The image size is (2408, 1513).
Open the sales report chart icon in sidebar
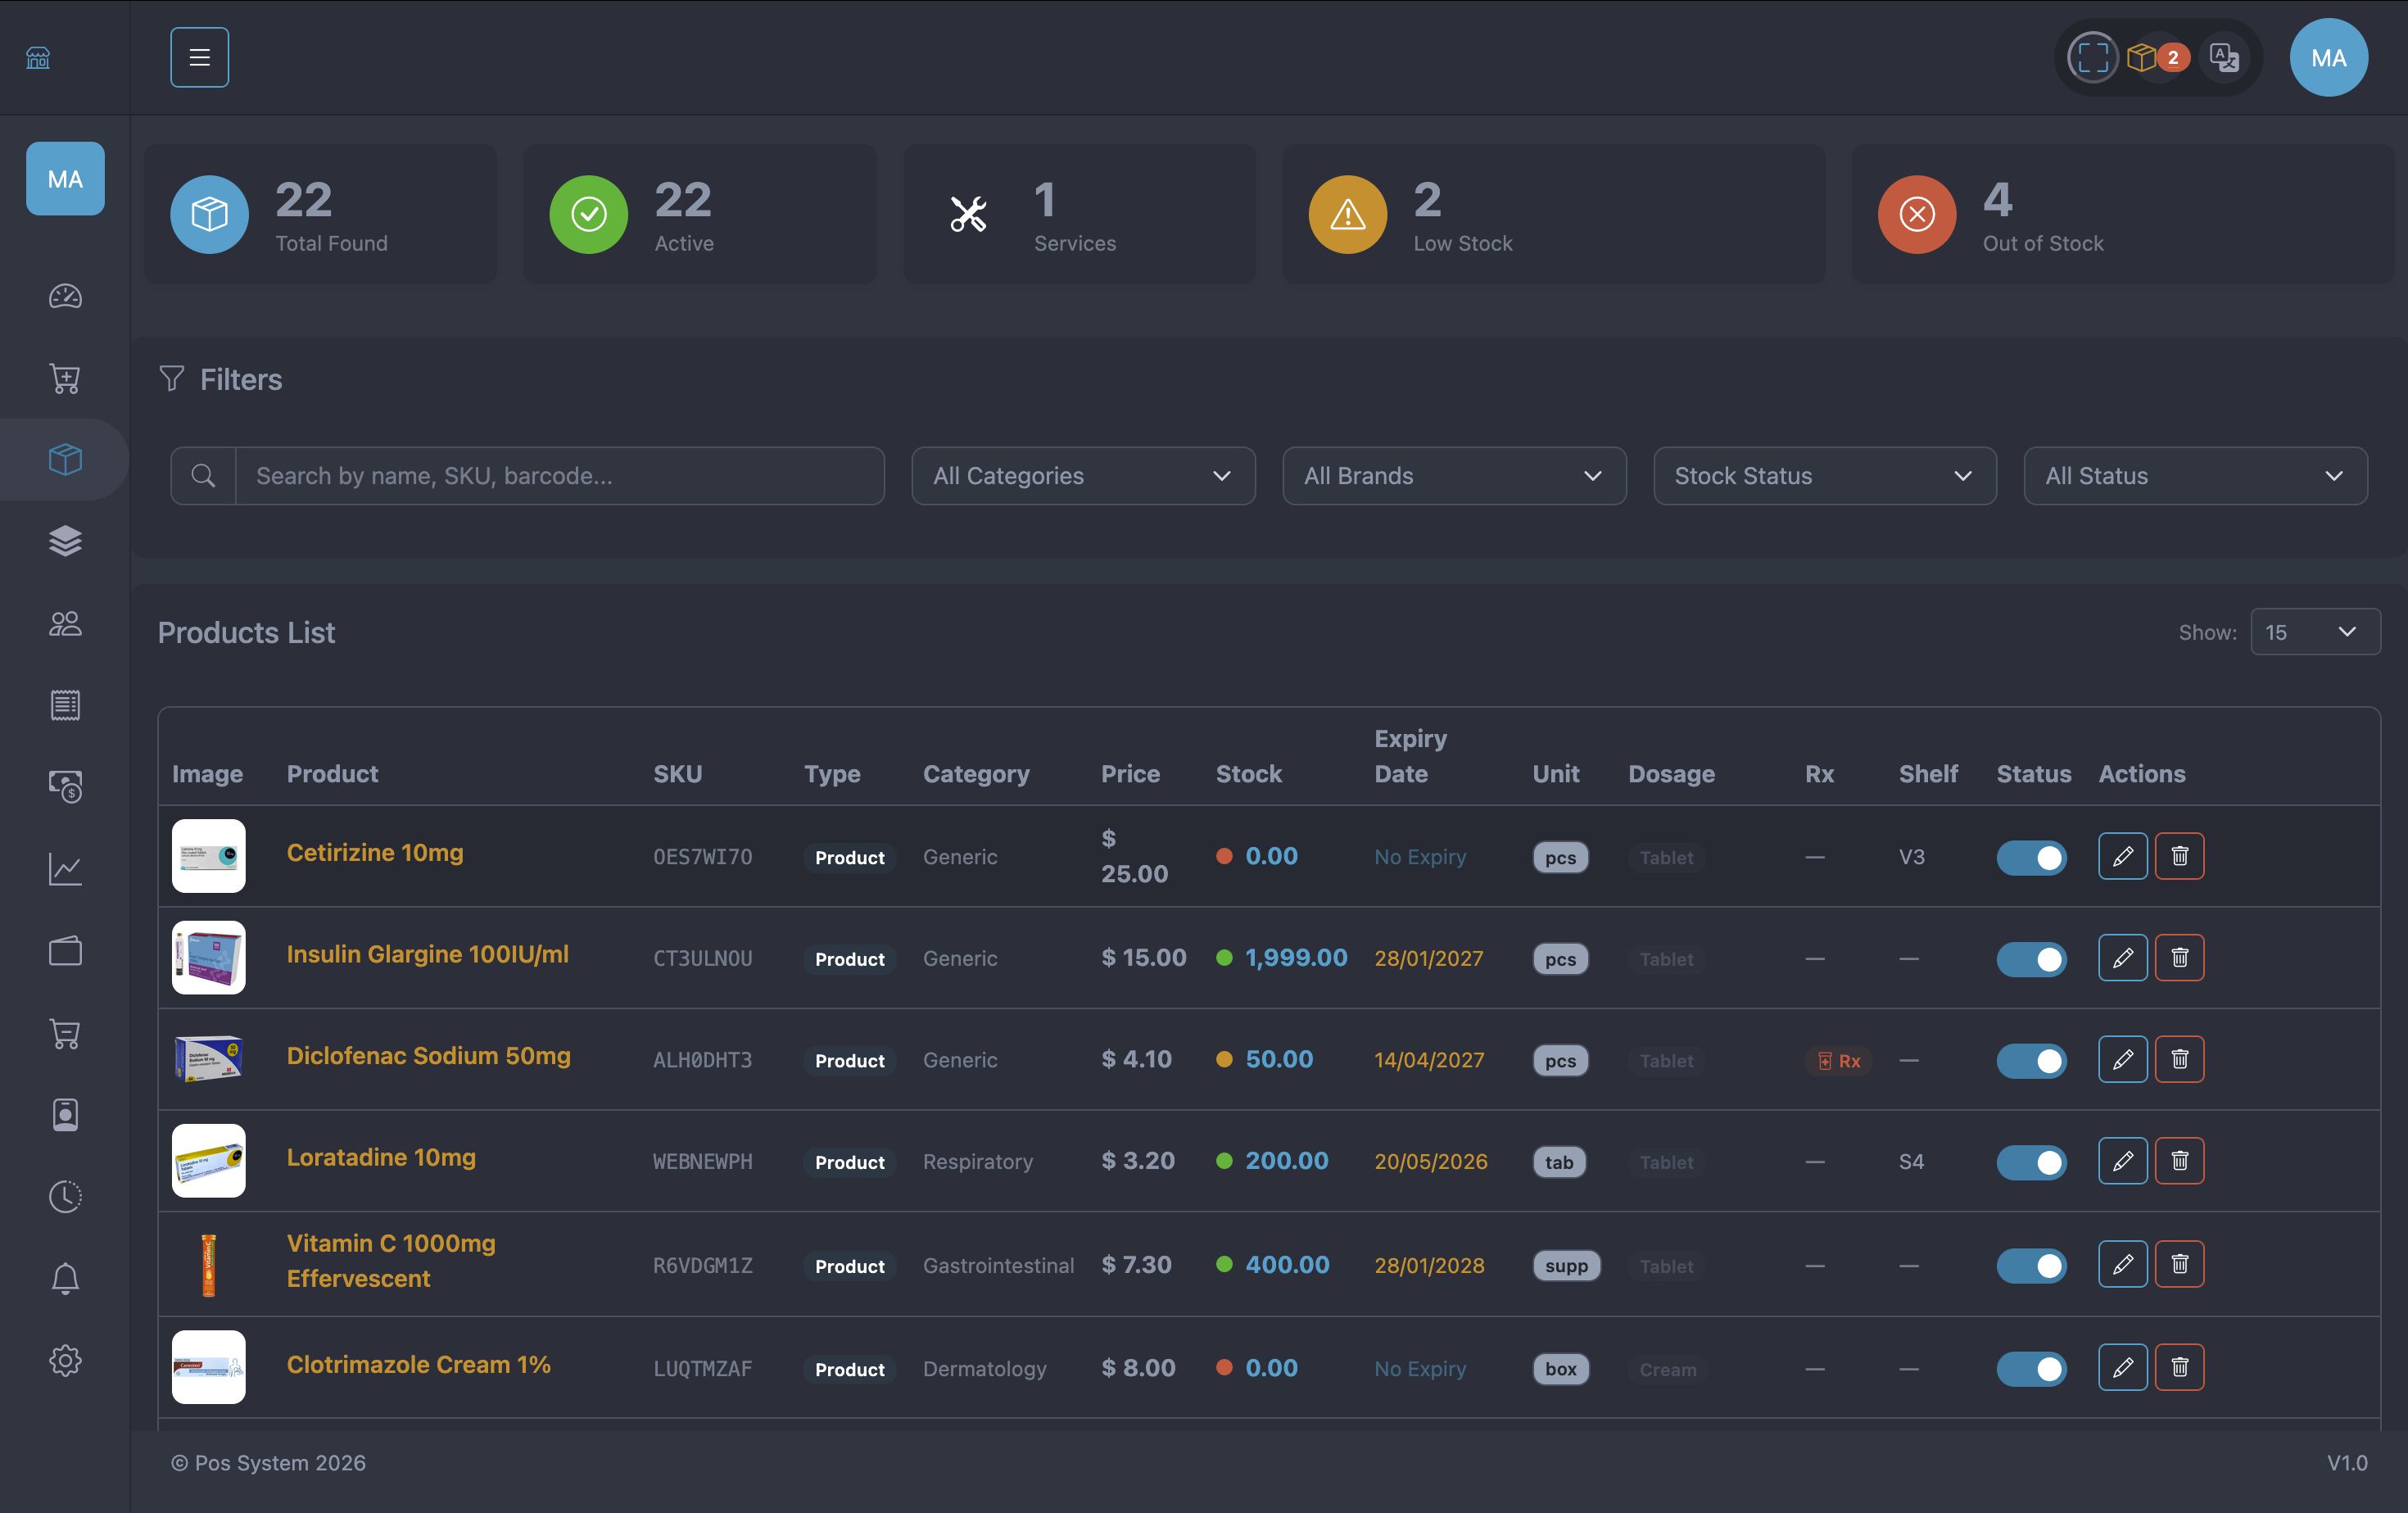65,868
